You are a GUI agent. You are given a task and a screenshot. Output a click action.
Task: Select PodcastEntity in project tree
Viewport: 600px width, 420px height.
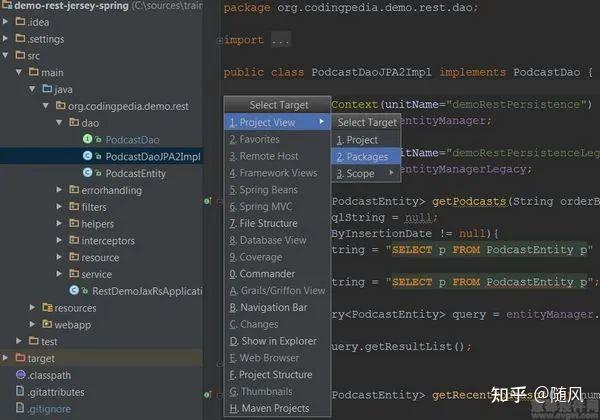tap(101, 173)
